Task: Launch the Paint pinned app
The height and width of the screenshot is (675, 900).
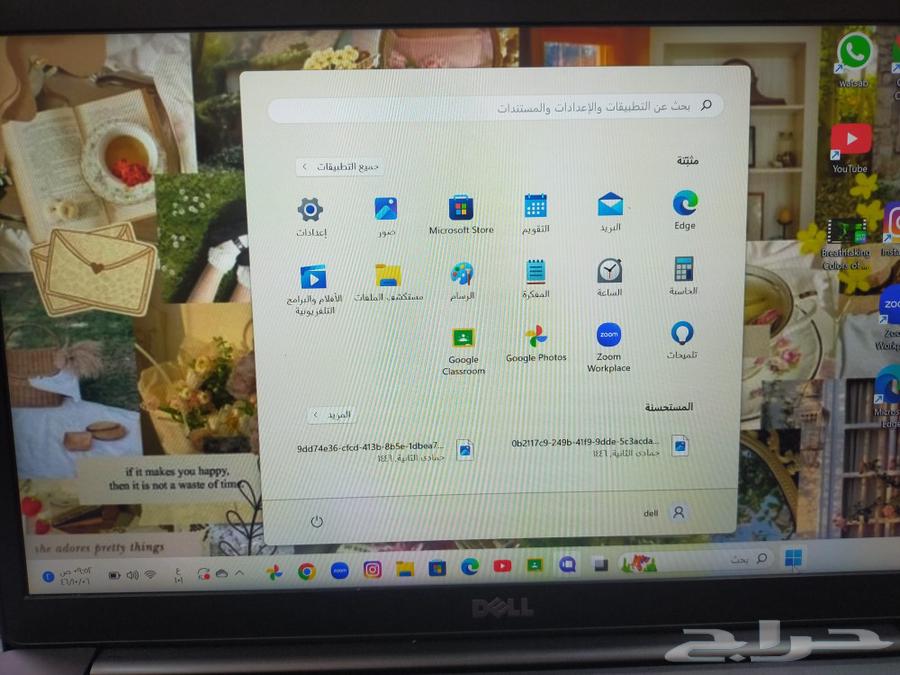Action: [x=462, y=281]
